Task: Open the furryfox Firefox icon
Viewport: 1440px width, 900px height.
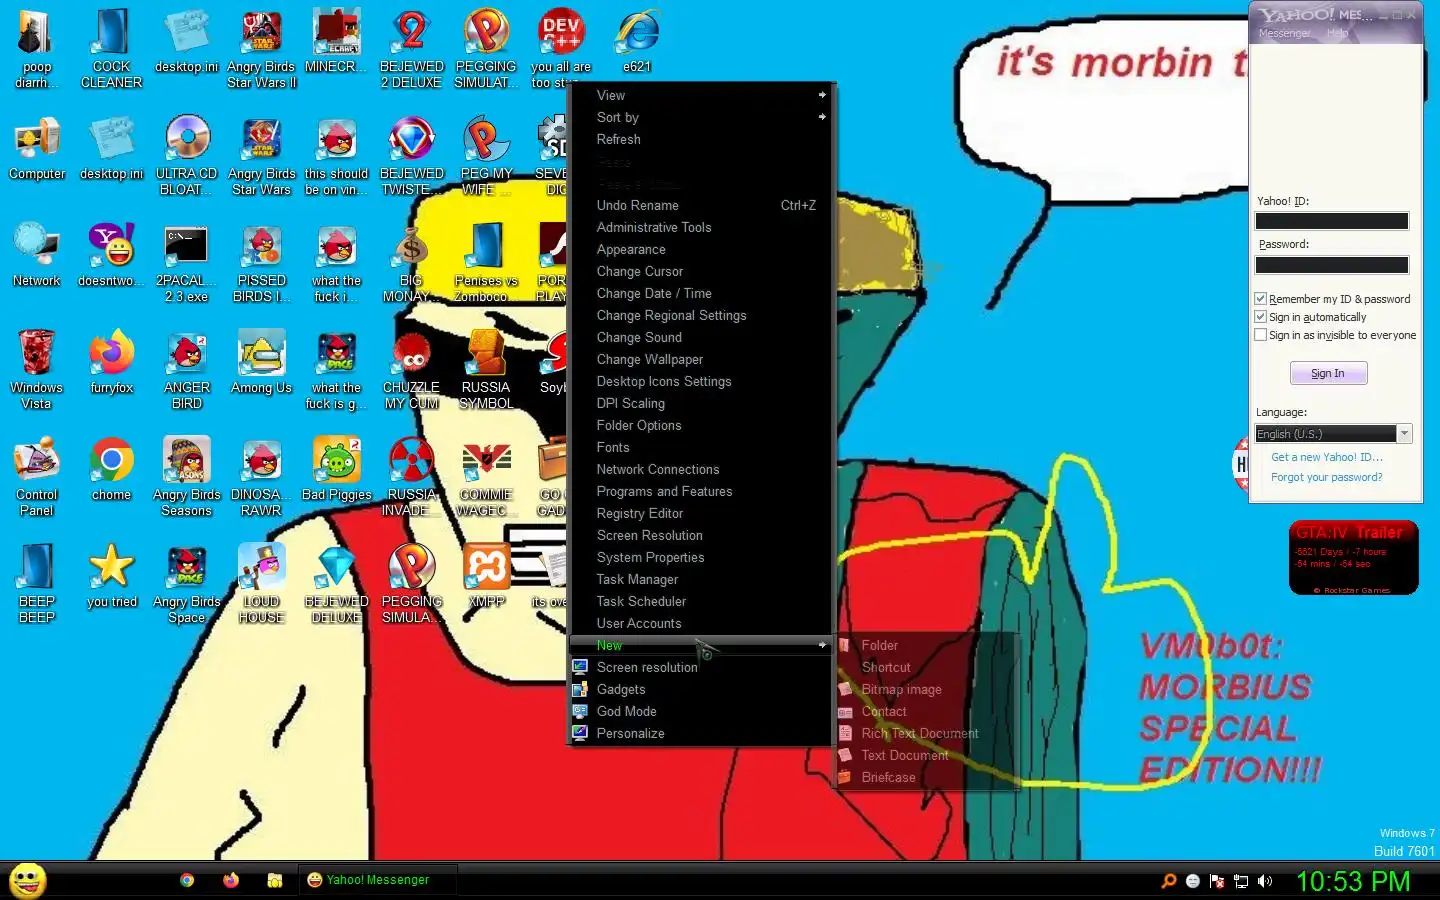Action: pos(111,362)
